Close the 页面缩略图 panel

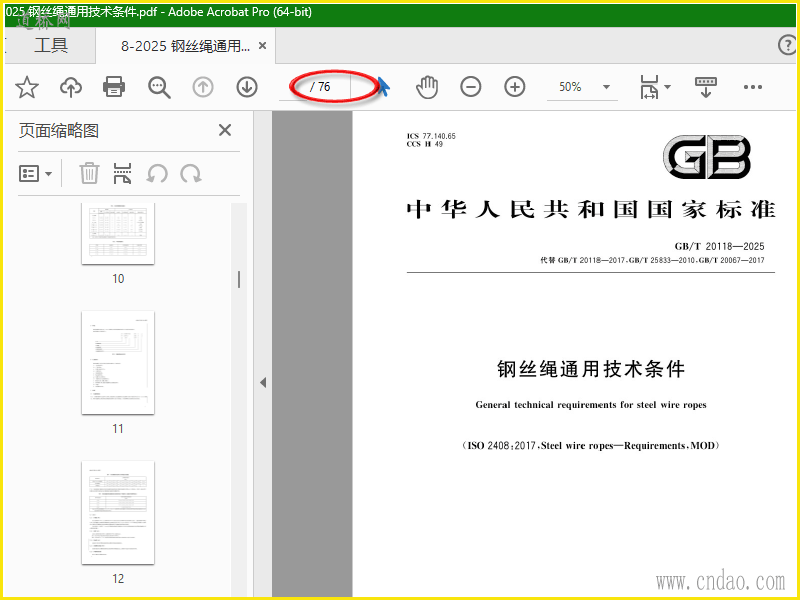225,130
